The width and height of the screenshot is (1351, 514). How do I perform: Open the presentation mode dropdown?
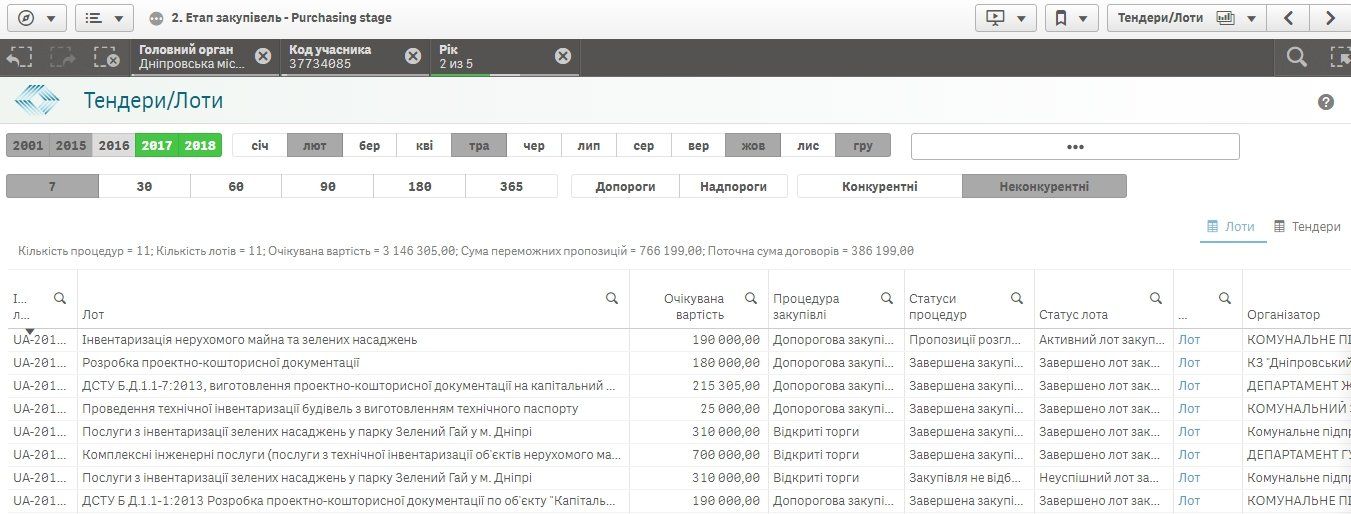(x=1006, y=18)
